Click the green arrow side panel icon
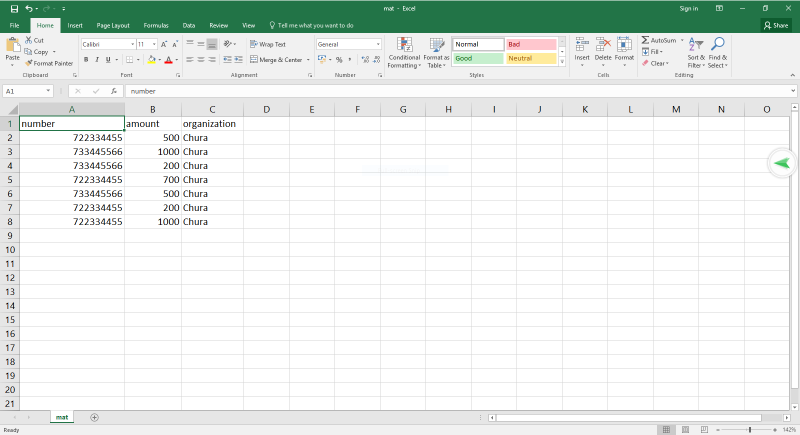 click(782, 163)
